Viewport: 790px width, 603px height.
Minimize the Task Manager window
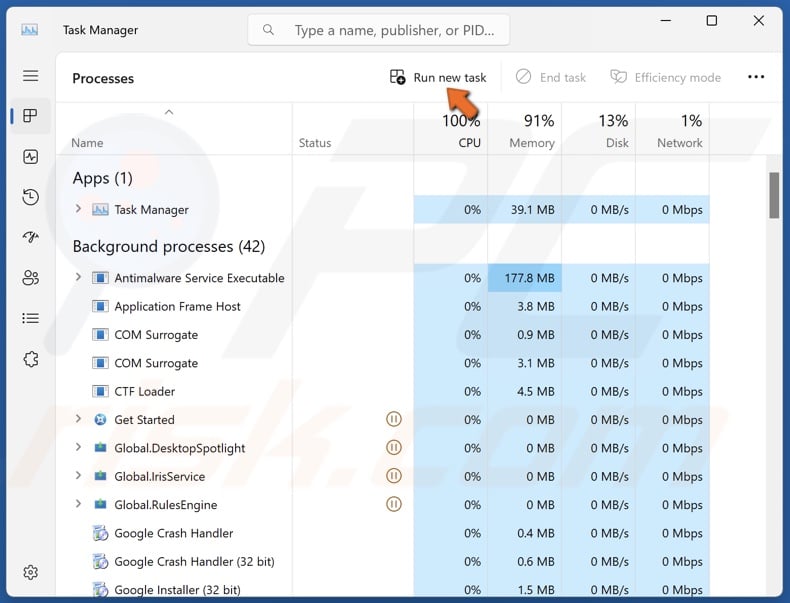pyautogui.click(x=666, y=21)
